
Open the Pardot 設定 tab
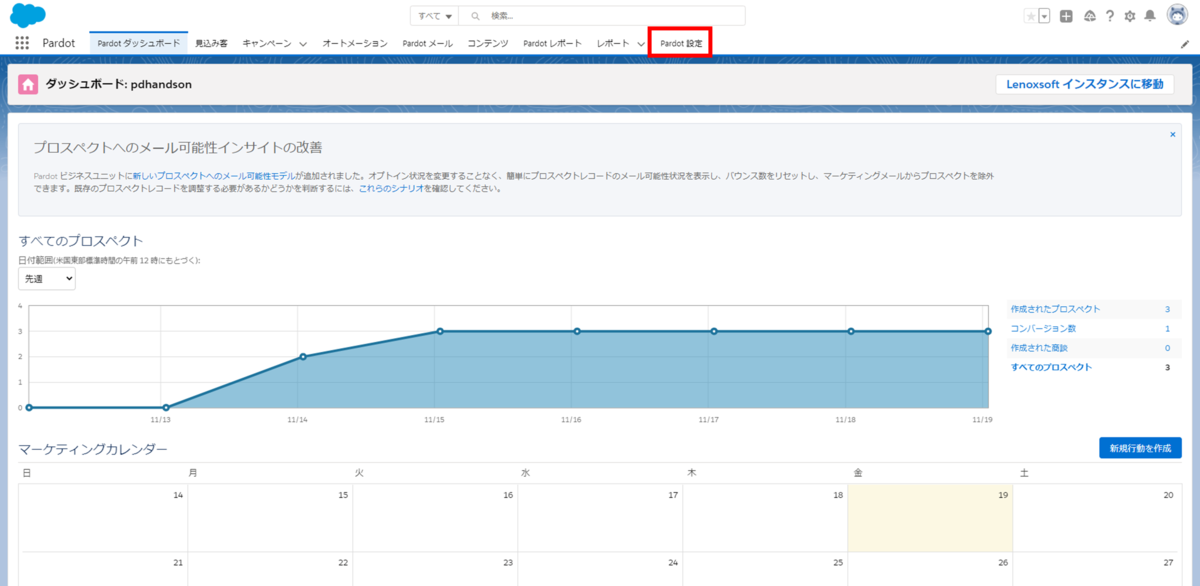click(x=681, y=44)
